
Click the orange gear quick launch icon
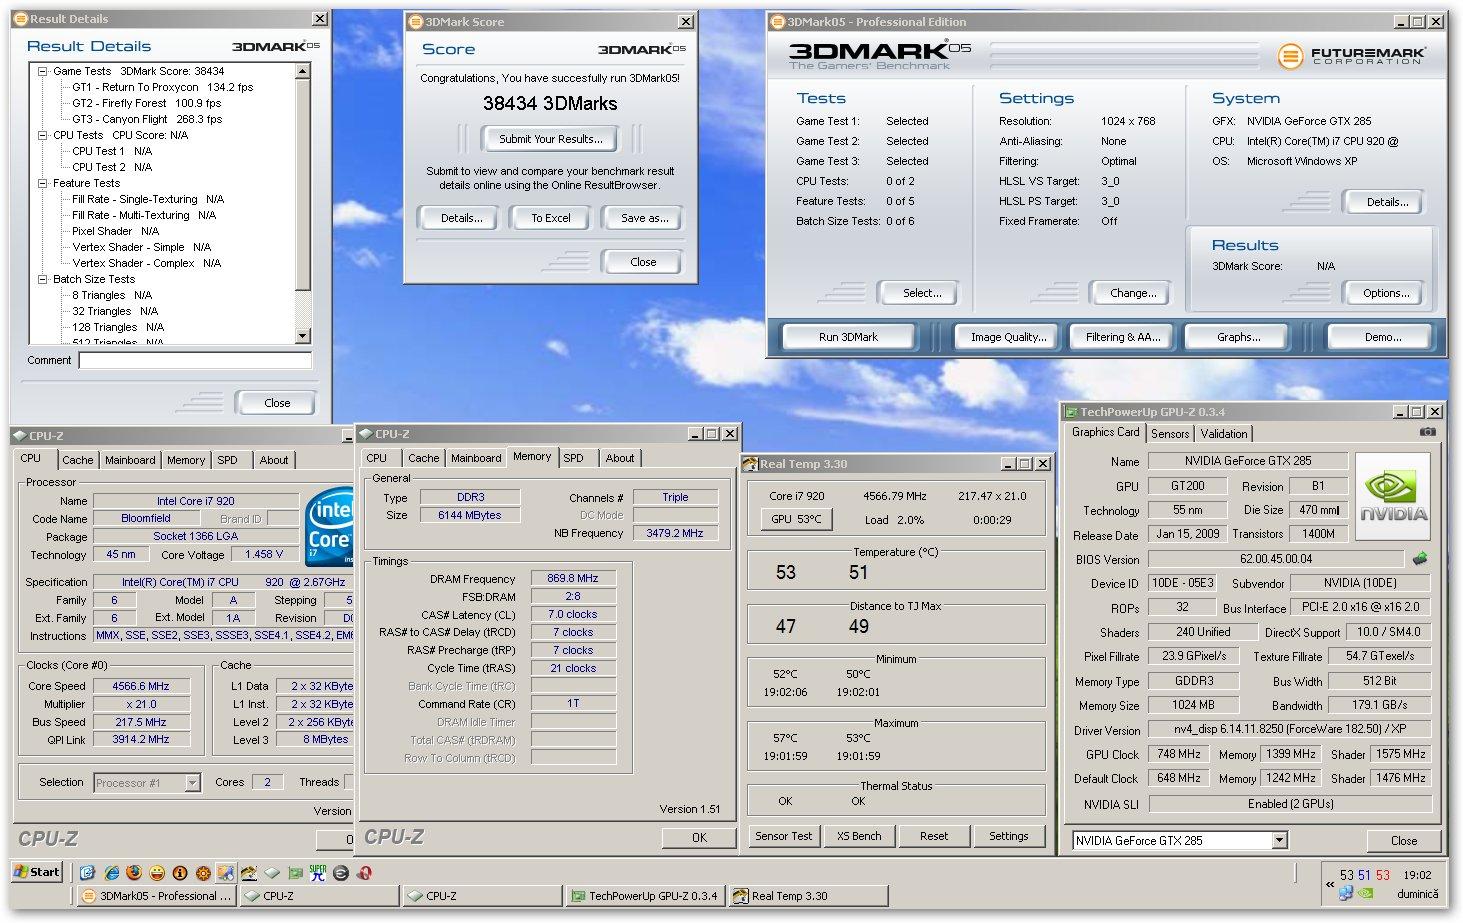click(203, 872)
